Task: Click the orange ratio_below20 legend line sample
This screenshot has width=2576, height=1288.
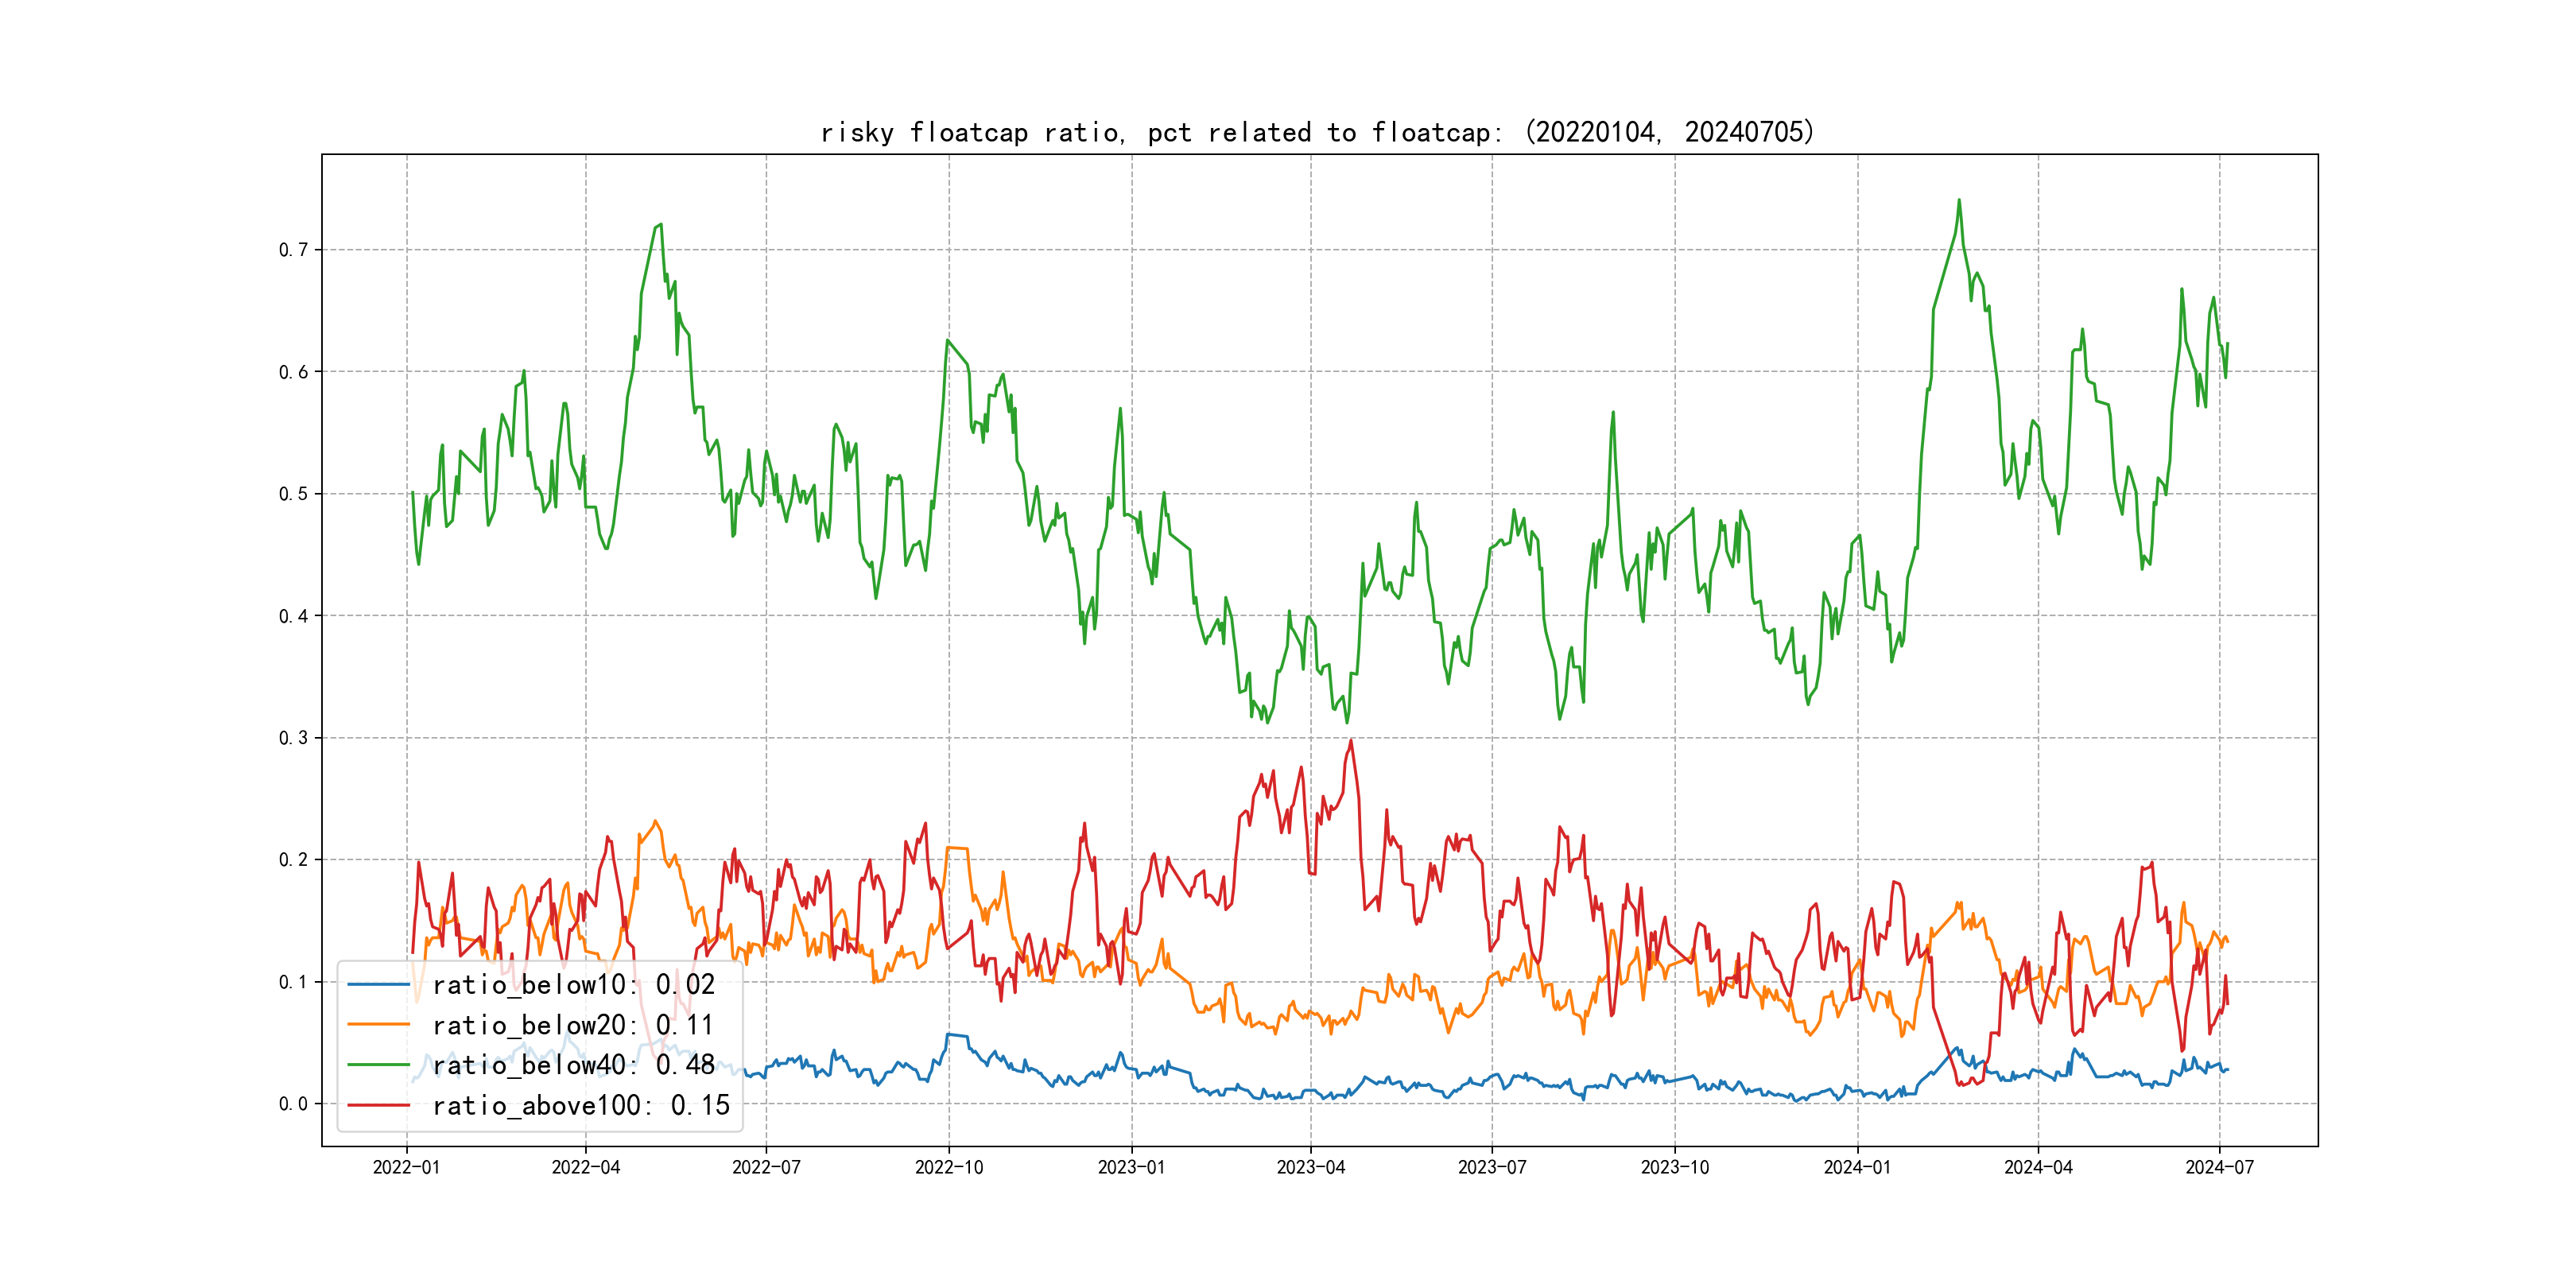Action: coord(379,1025)
